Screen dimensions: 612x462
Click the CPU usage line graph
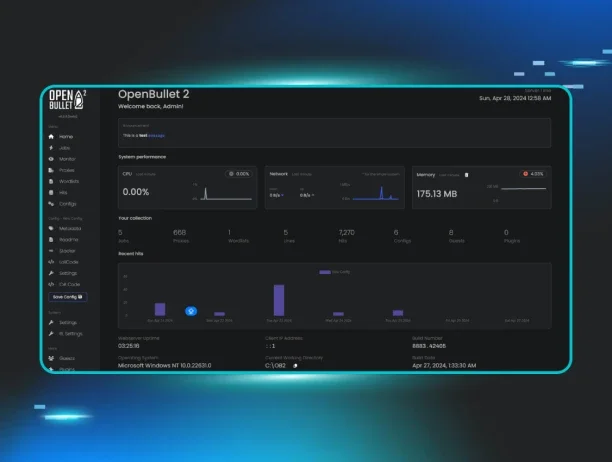tap(226, 194)
